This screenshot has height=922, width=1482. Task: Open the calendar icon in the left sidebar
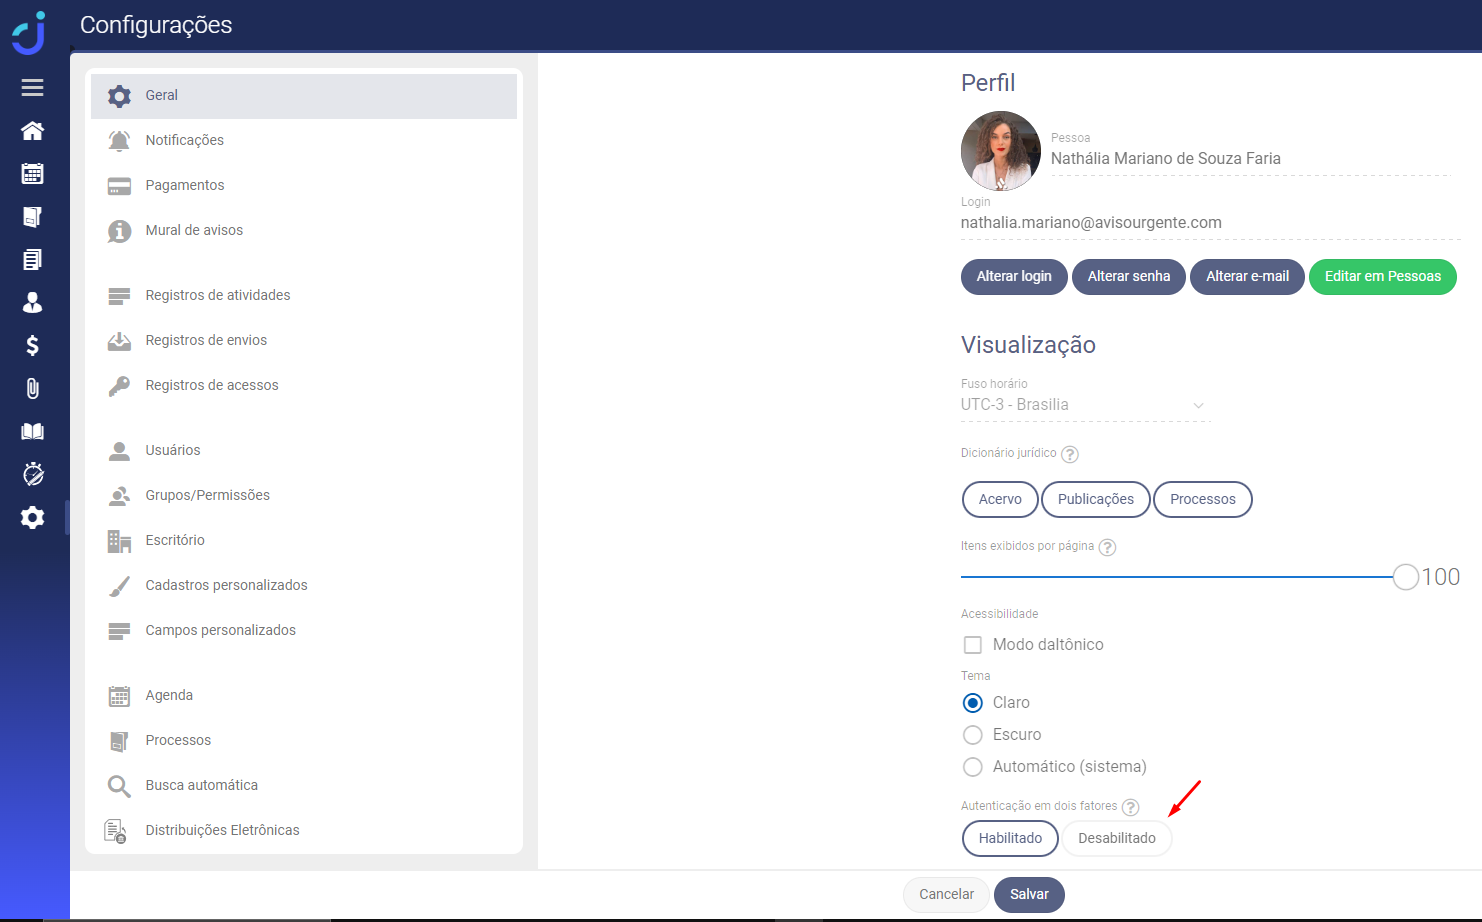click(x=32, y=174)
